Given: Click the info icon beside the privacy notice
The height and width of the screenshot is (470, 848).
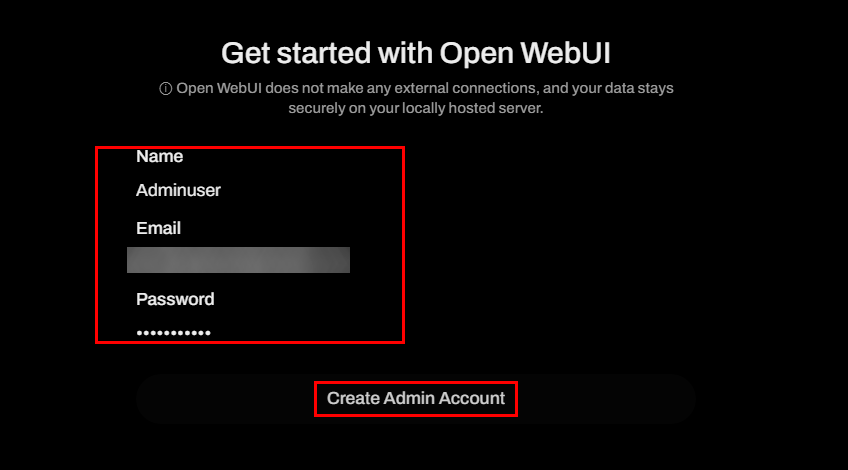Looking at the screenshot, I should coord(166,89).
